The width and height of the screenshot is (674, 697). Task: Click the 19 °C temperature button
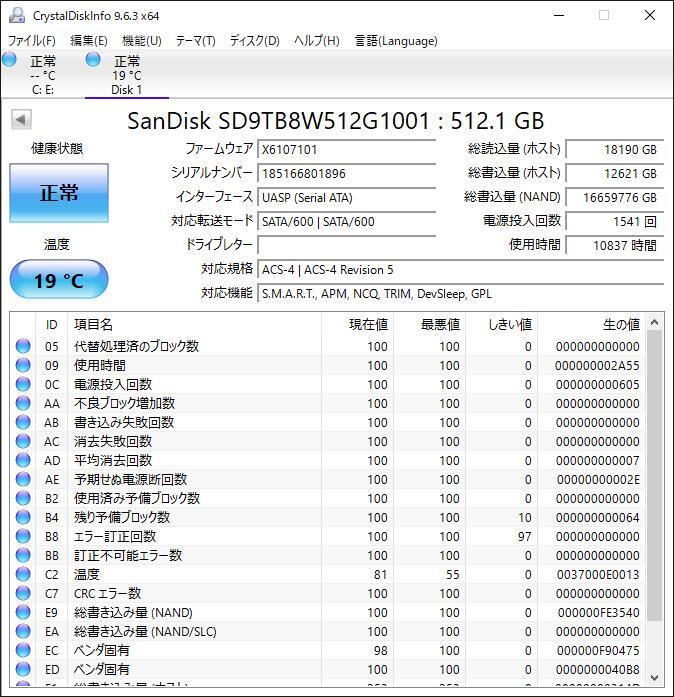pyautogui.click(x=59, y=280)
